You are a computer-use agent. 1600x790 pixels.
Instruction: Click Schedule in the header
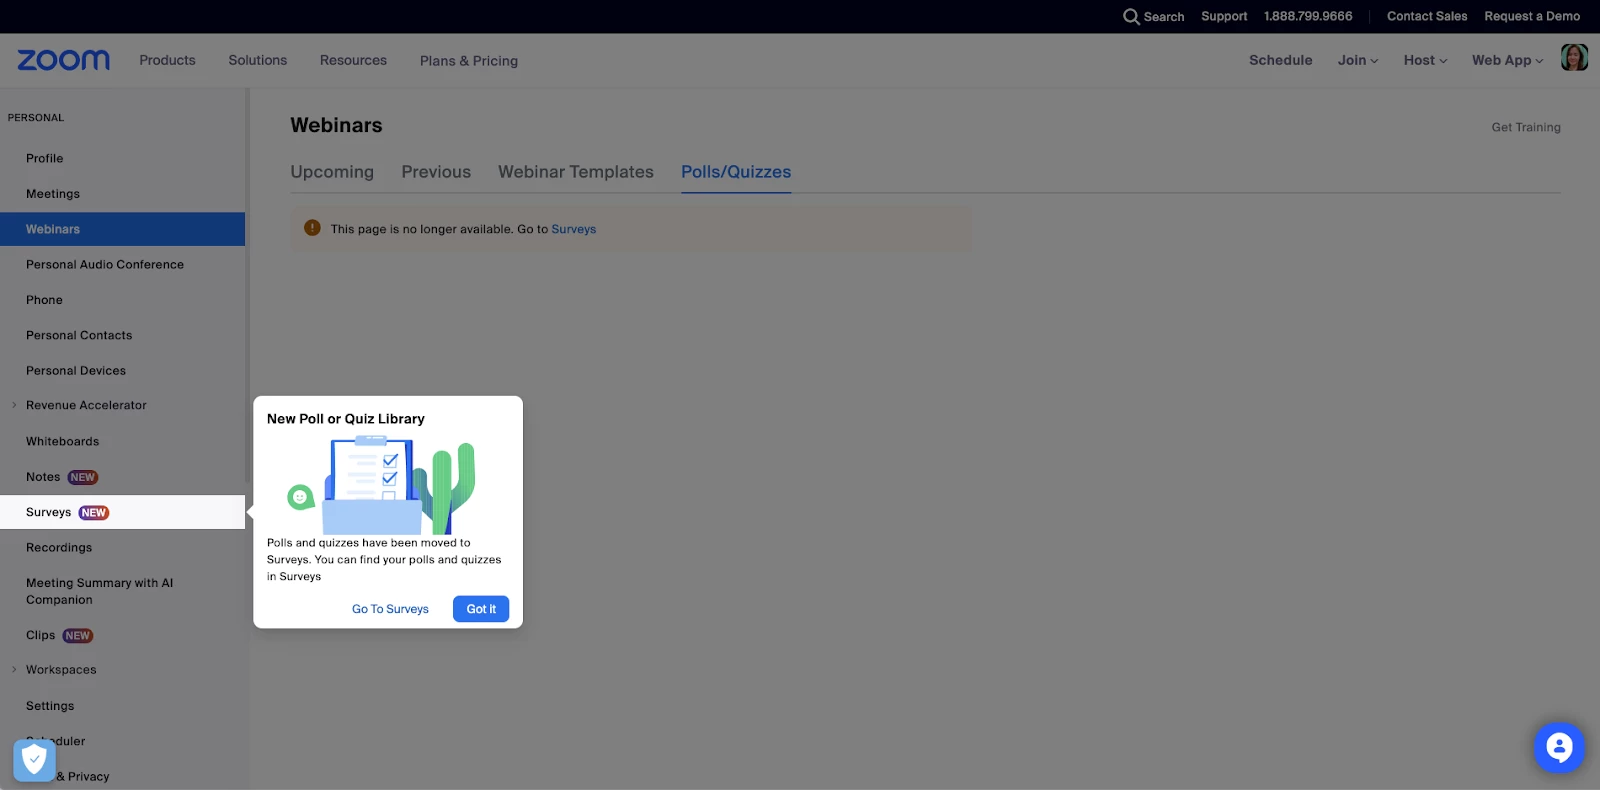(x=1280, y=60)
